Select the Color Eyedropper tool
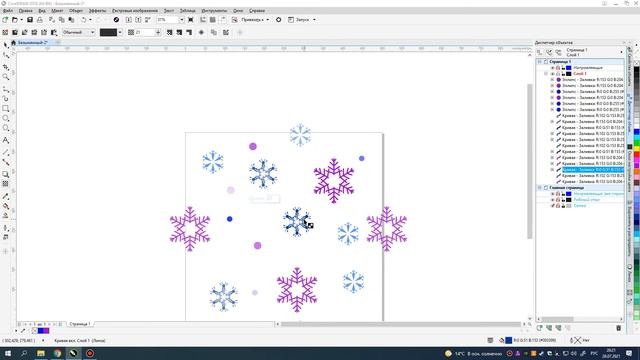The image size is (640, 360). [x=5, y=196]
